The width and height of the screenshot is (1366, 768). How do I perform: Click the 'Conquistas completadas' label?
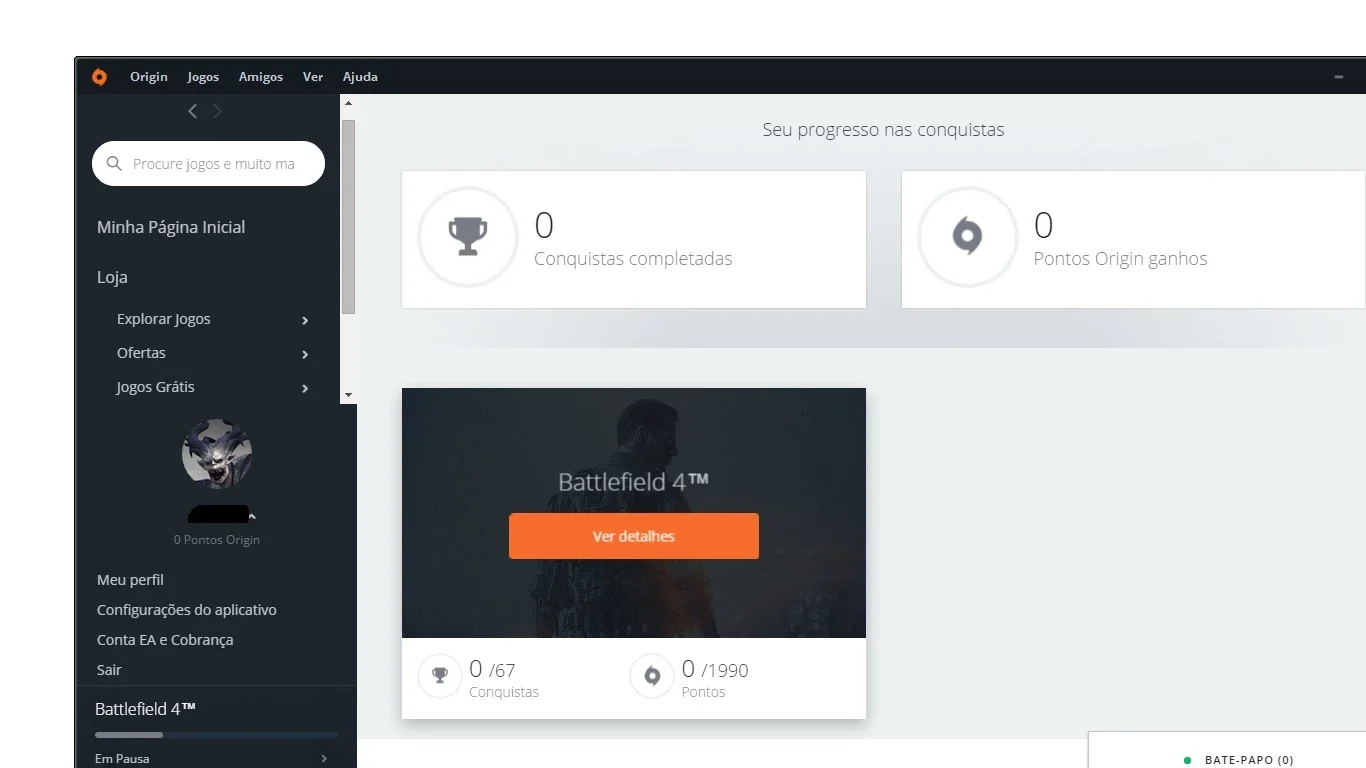pos(633,259)
